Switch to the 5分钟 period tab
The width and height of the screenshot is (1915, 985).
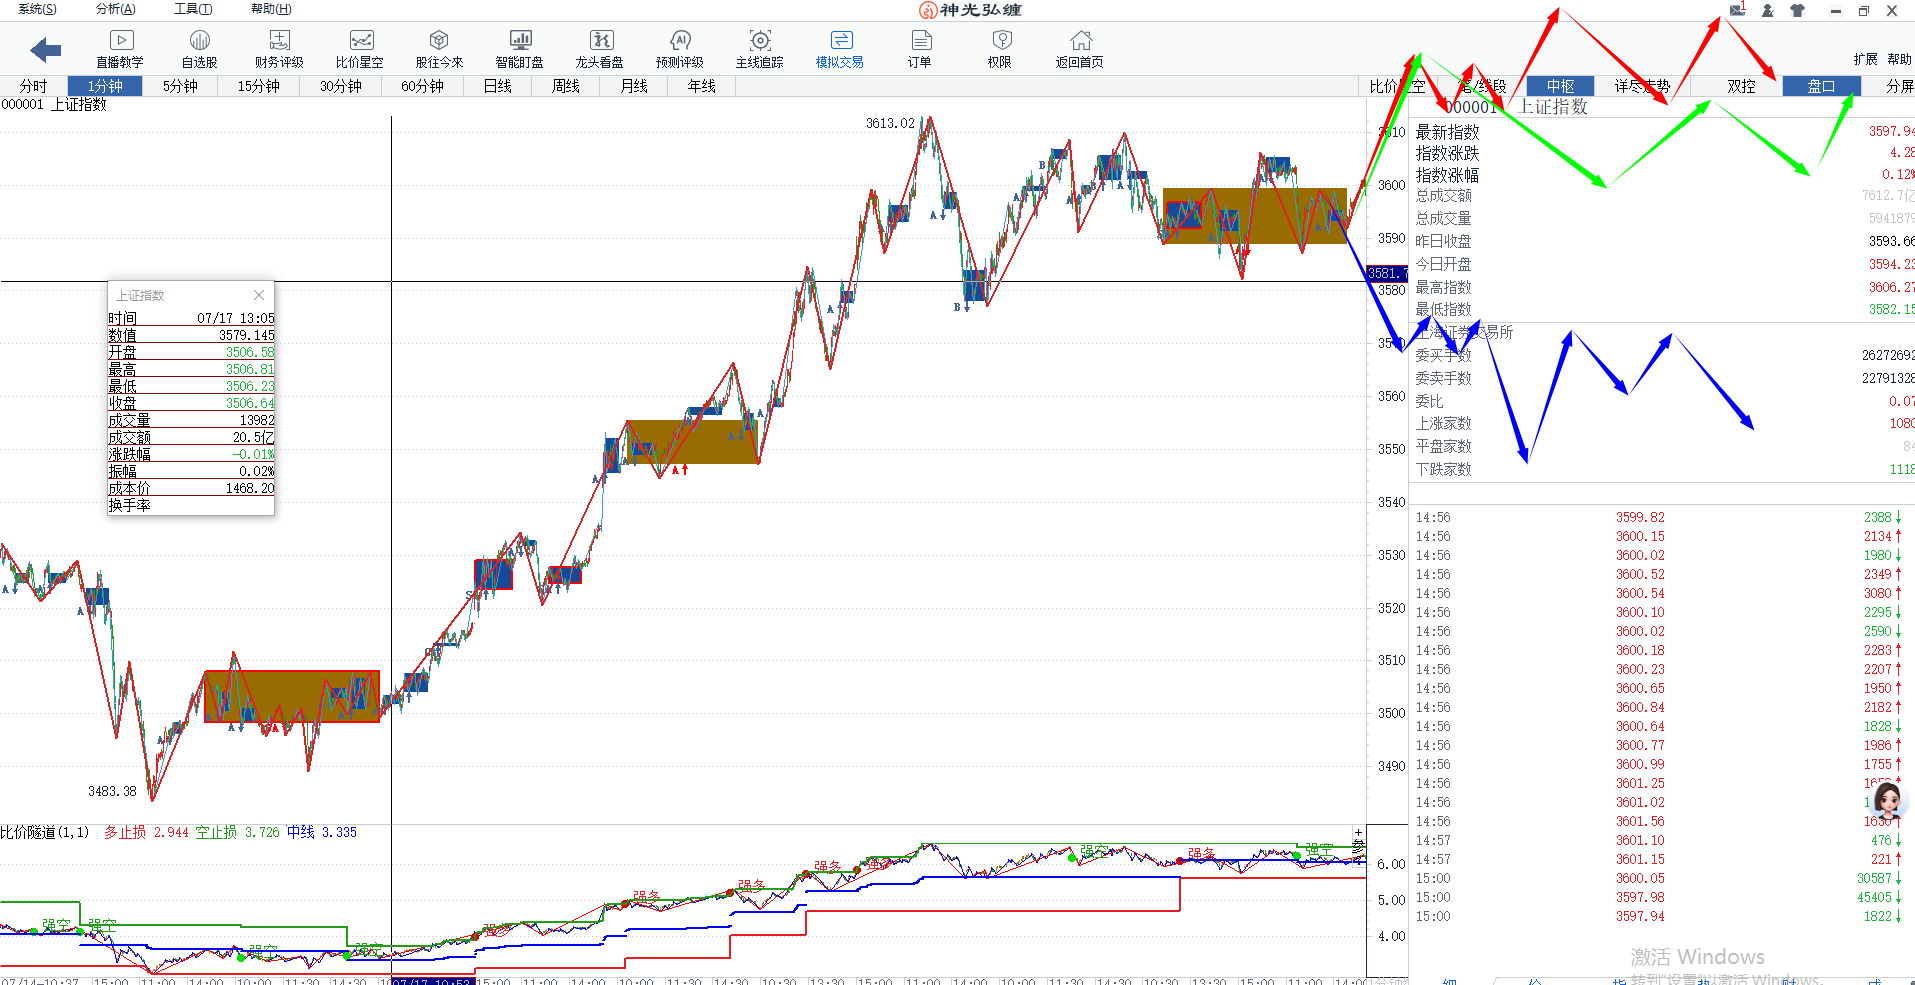point(180,86)
